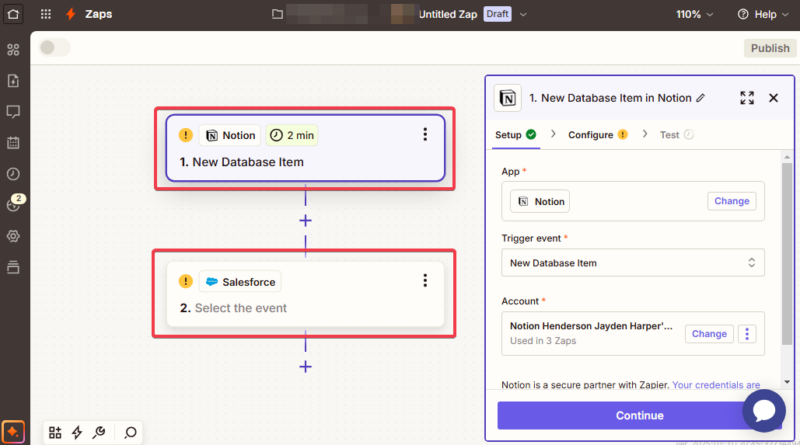Click Notion chip on step 1 card
The height and width of the screenshot is (445, 800).
pos(230,135)
